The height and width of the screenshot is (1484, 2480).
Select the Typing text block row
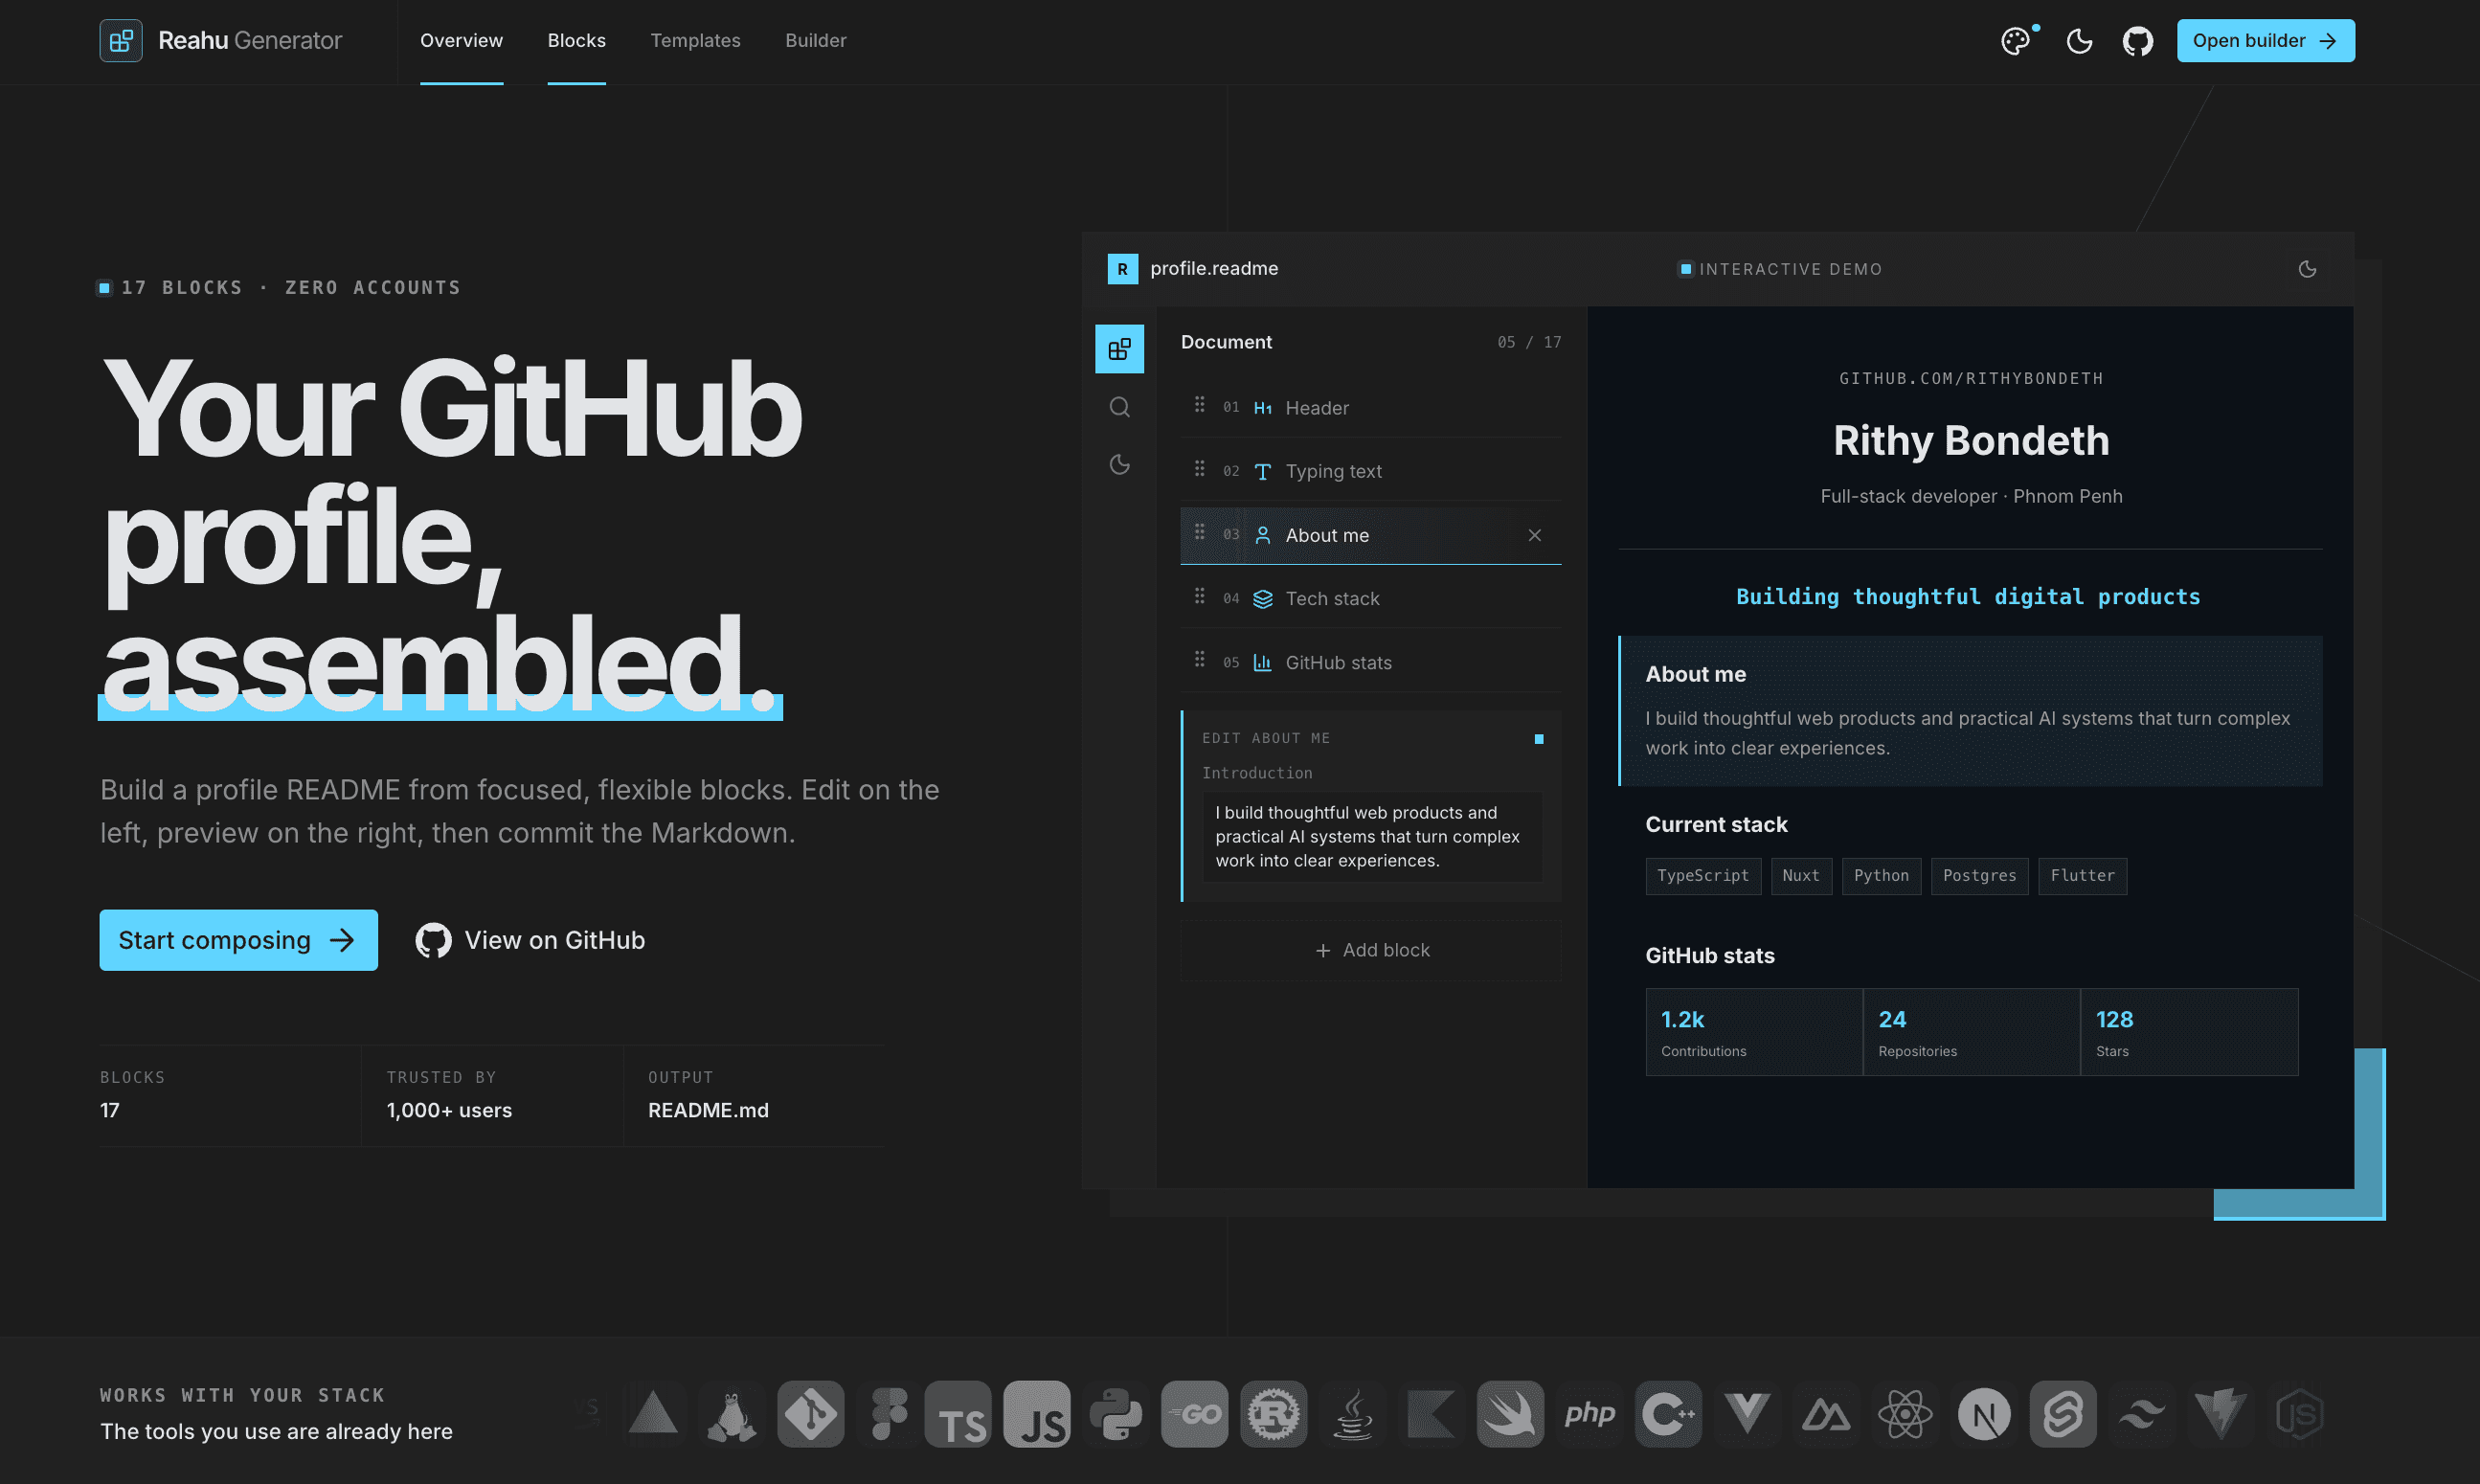(1371, 471)
